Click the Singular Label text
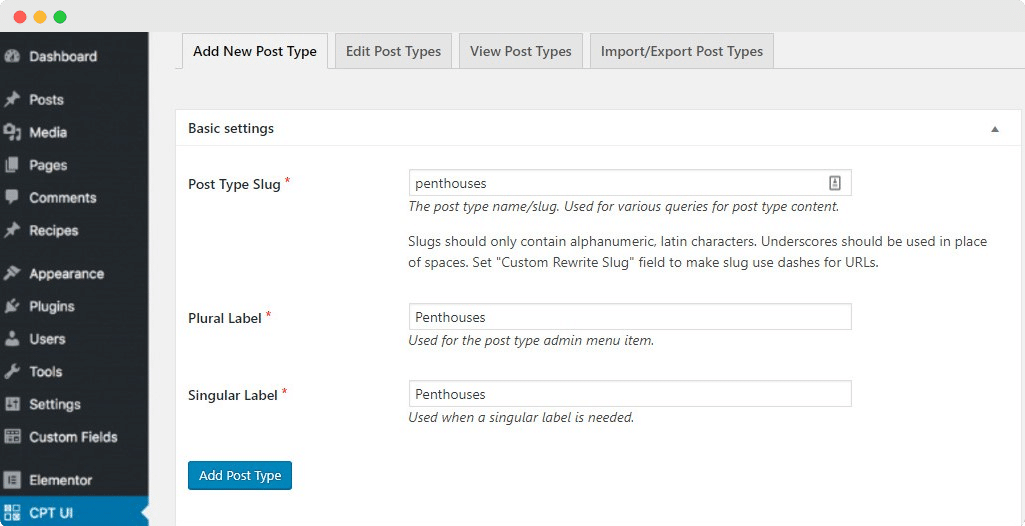The height and width of the screenshot is (526, 1025). click(x=233, y=395)
